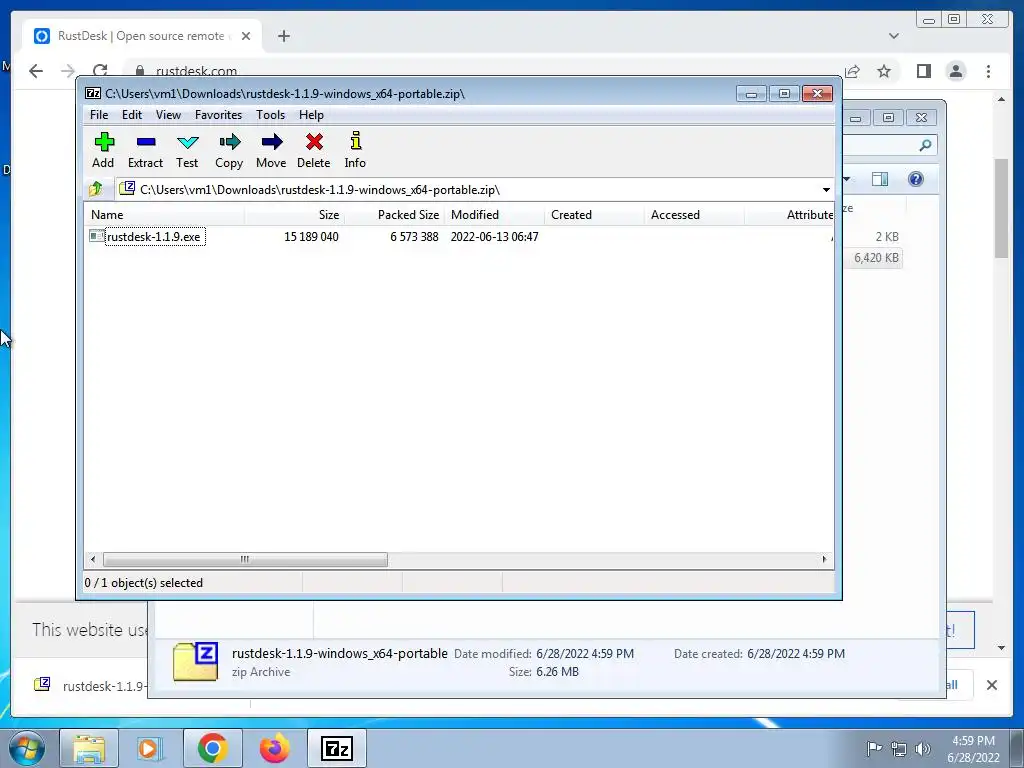Reload the page in Chrome

point(100,71)
